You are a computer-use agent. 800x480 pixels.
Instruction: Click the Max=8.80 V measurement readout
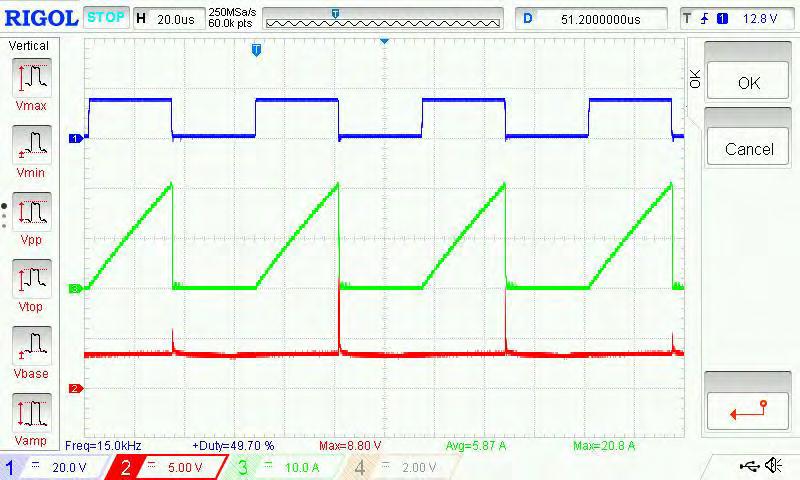(350, 445)
